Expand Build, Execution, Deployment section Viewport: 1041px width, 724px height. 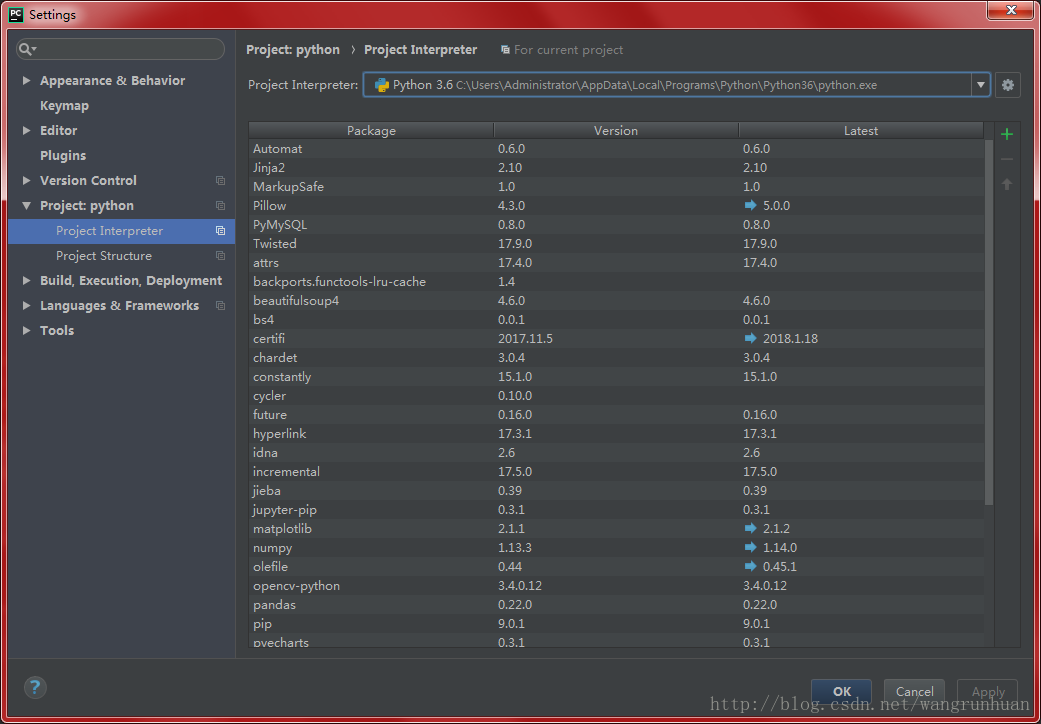tap(27, 281)
